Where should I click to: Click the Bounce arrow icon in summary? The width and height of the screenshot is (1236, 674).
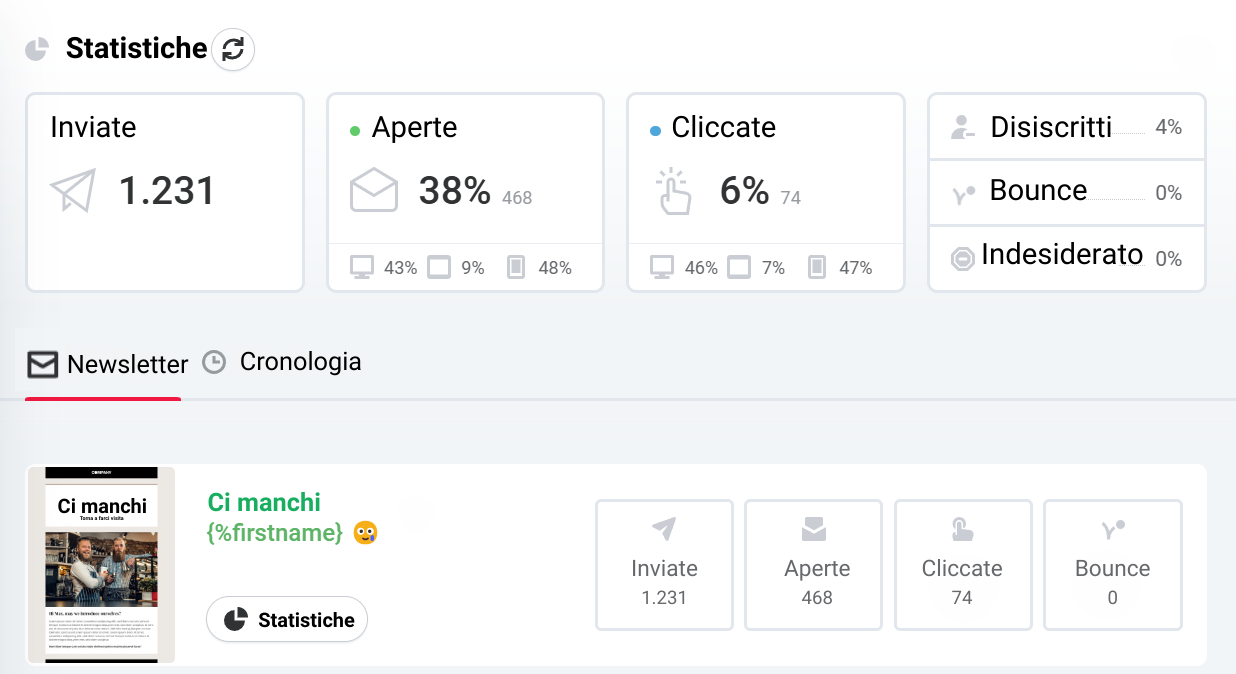click(963, 193)
